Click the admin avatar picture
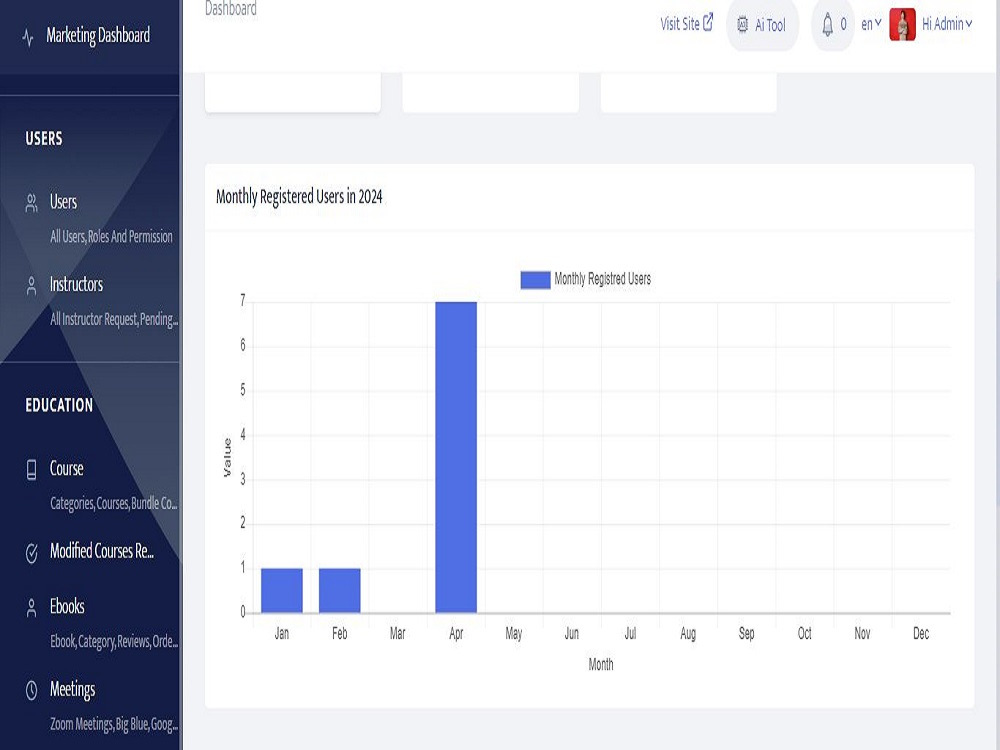1000x750 pixels. 902,24
